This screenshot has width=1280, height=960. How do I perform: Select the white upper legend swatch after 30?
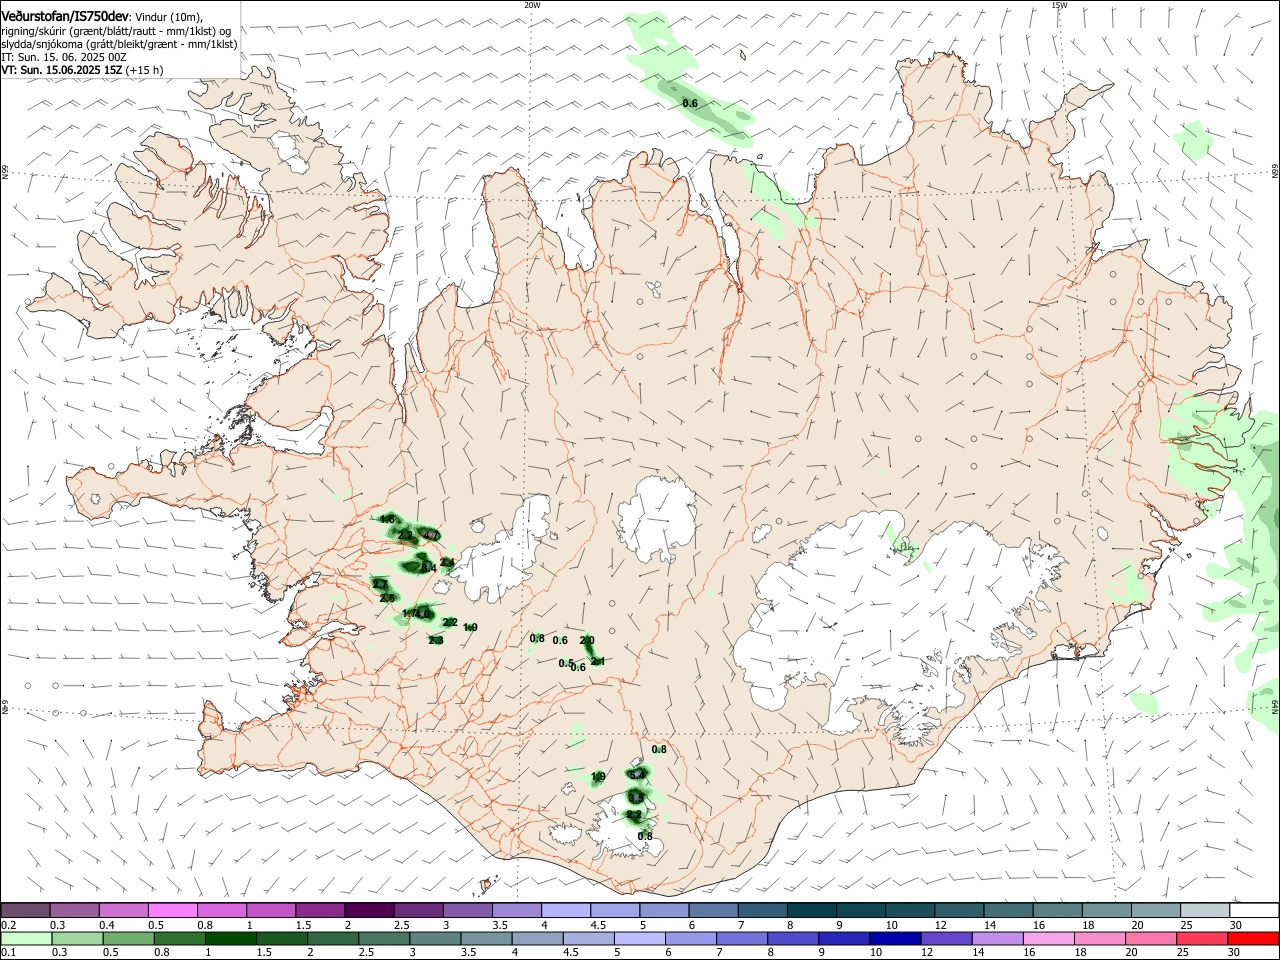(x=1252, y=910)
